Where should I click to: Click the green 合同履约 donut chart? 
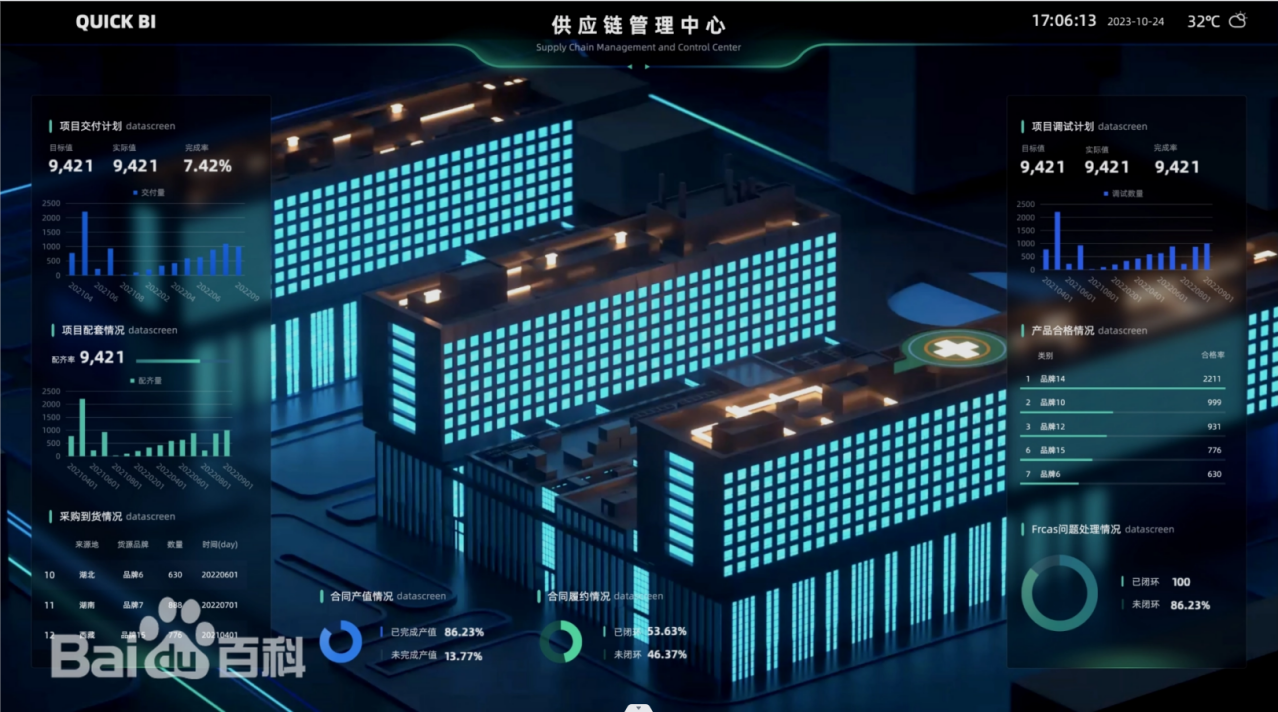pos(561,642)
